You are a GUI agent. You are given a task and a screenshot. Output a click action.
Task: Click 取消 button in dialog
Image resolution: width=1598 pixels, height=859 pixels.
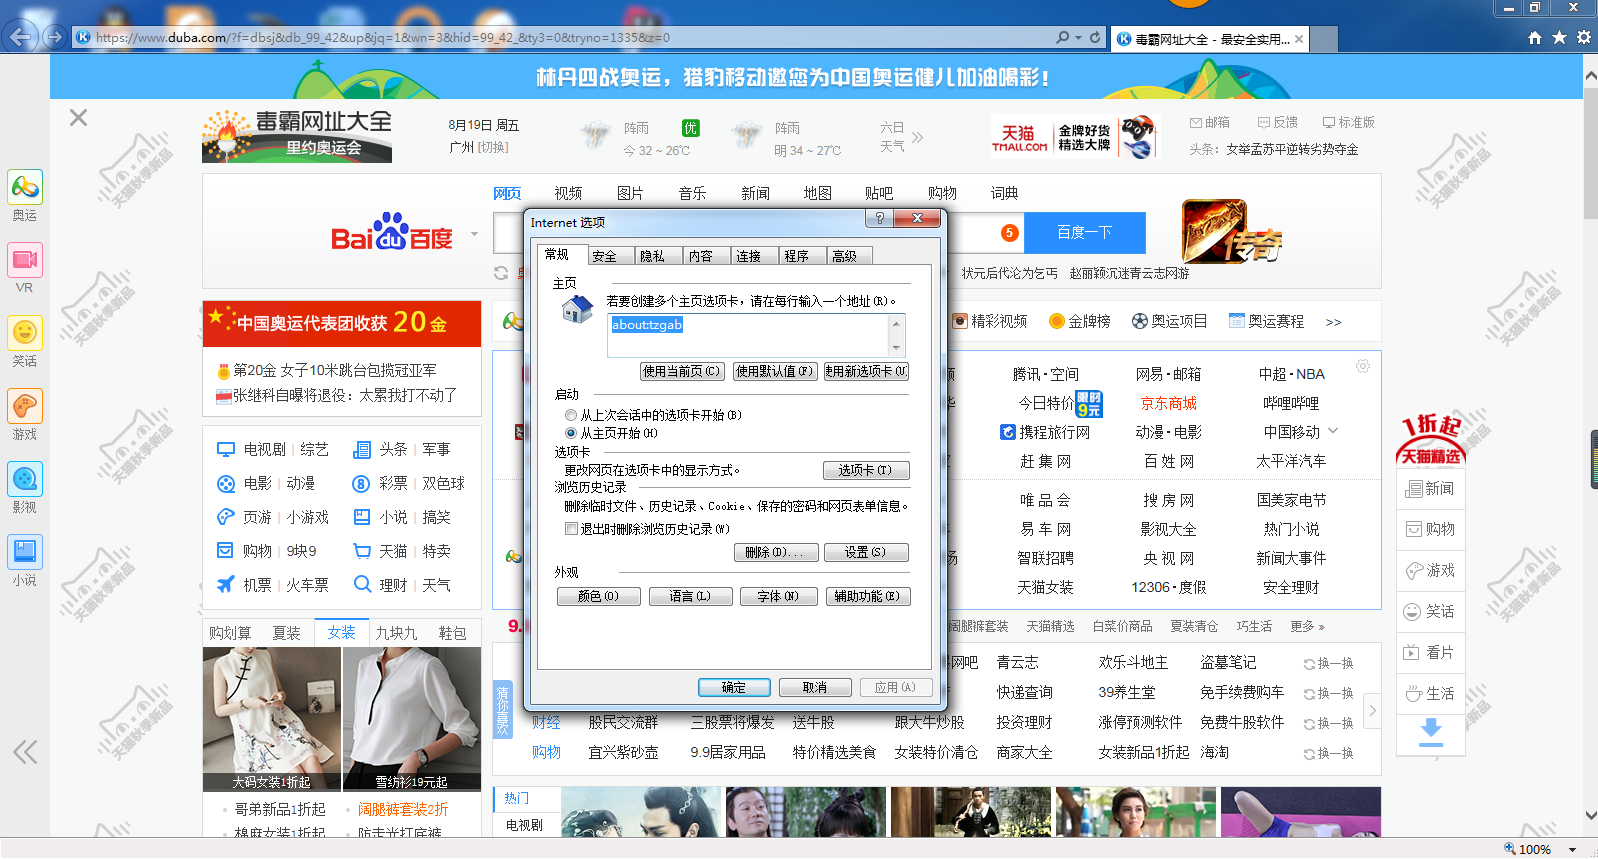(815, 687)
